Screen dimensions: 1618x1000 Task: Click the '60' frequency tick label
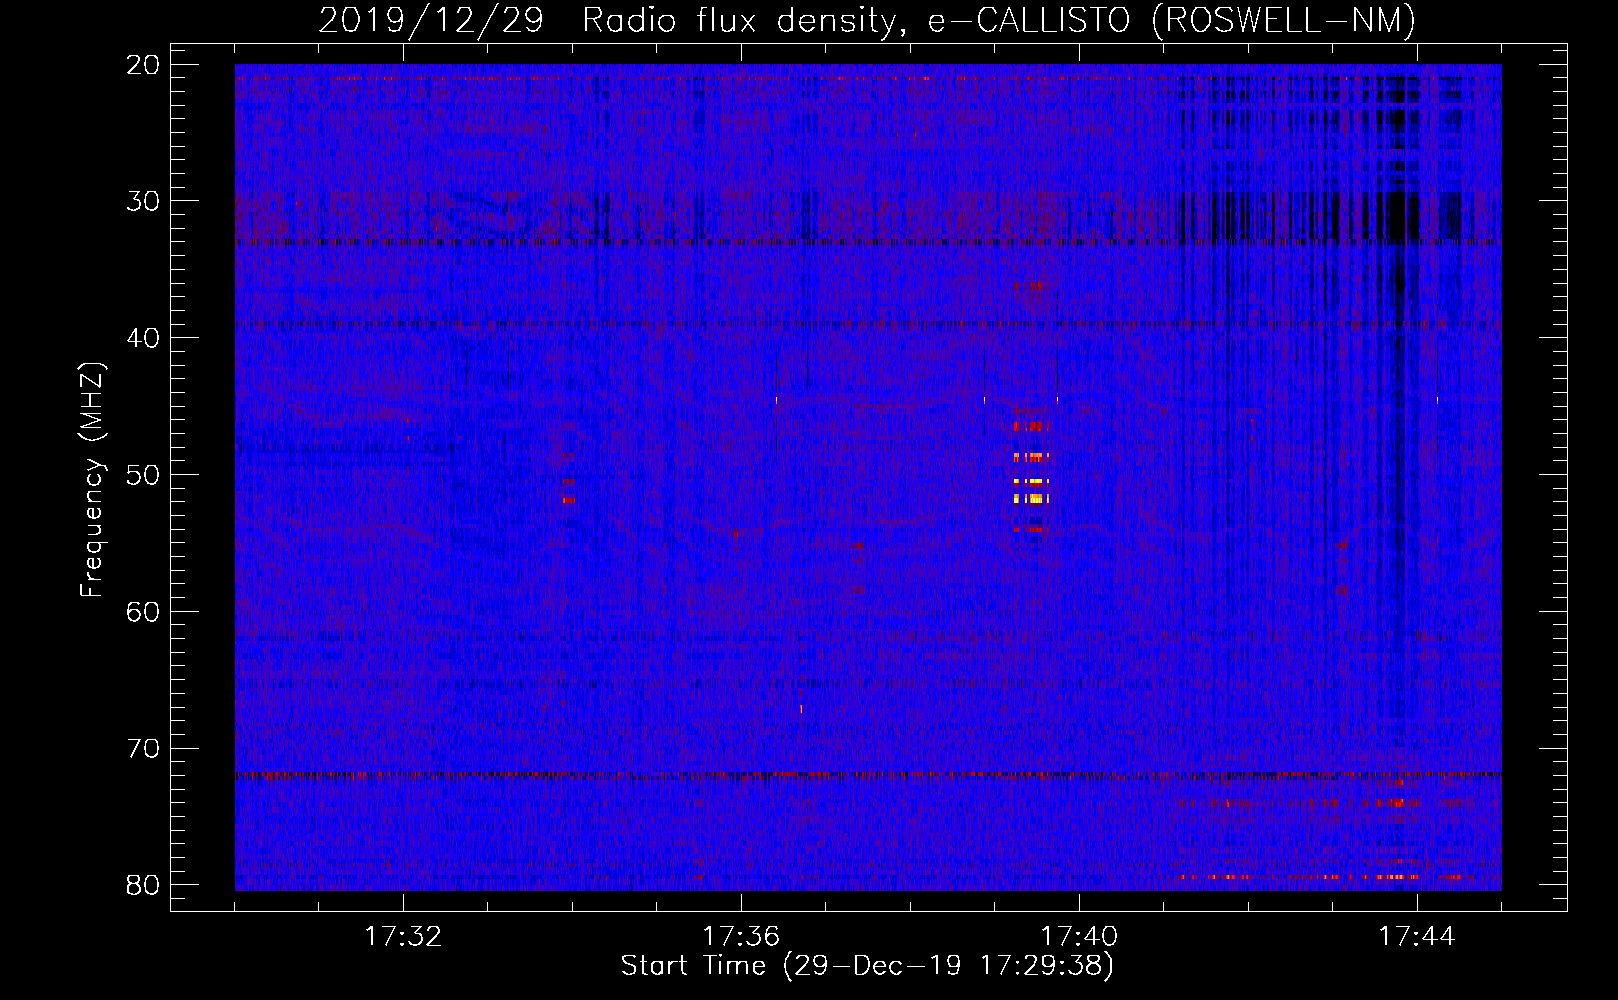(144, 611)
